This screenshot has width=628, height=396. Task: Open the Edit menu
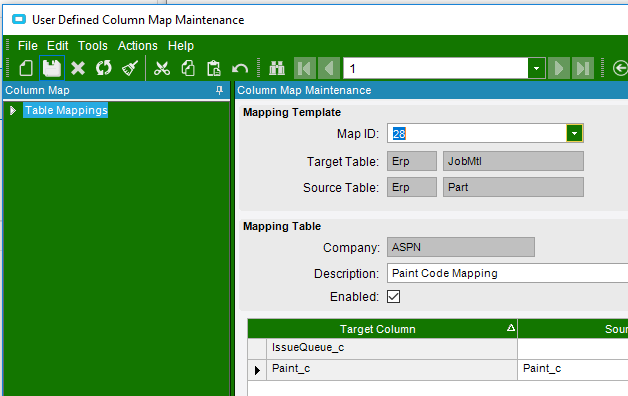coord(58,46)
